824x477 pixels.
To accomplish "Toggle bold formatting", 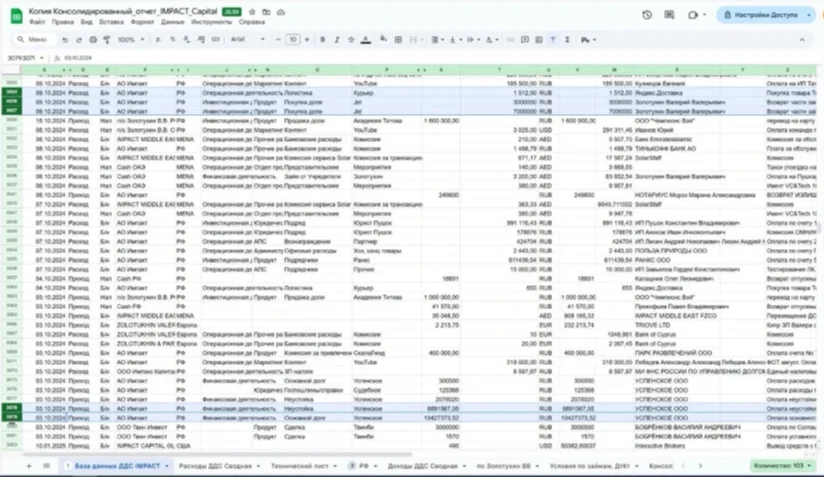I will (323, 40).
